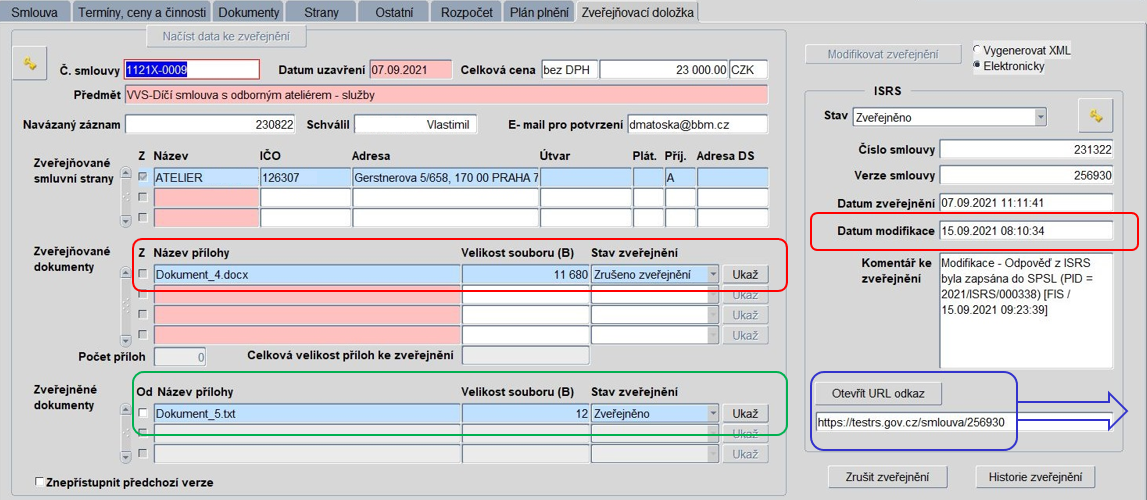Click the Verze smlouvy field 256930
The height and width of the screenshot is (500, 1147).
pos(1026,175)
